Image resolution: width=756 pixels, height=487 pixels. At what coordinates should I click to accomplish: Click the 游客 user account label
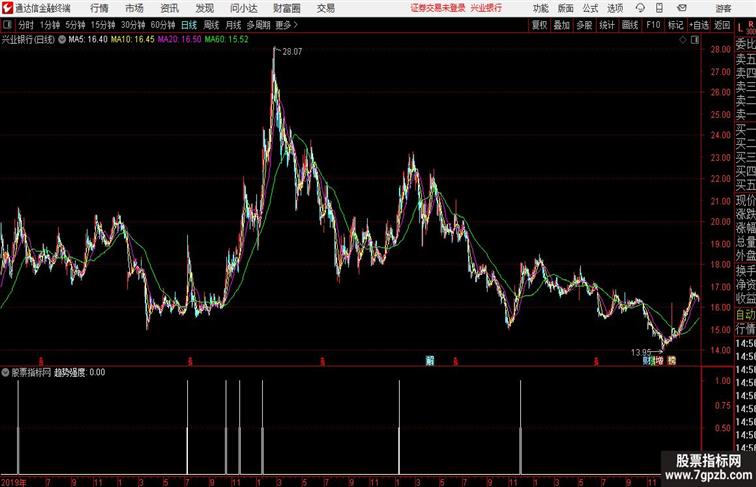723,8
